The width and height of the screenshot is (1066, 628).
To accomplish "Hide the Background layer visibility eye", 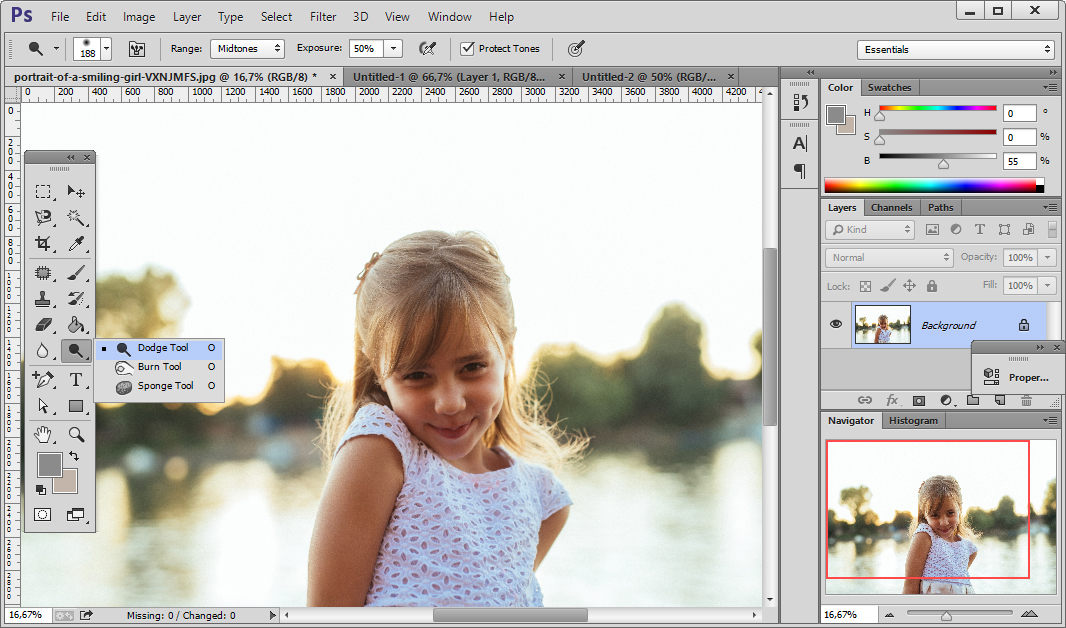I will [x=836, y=324].
